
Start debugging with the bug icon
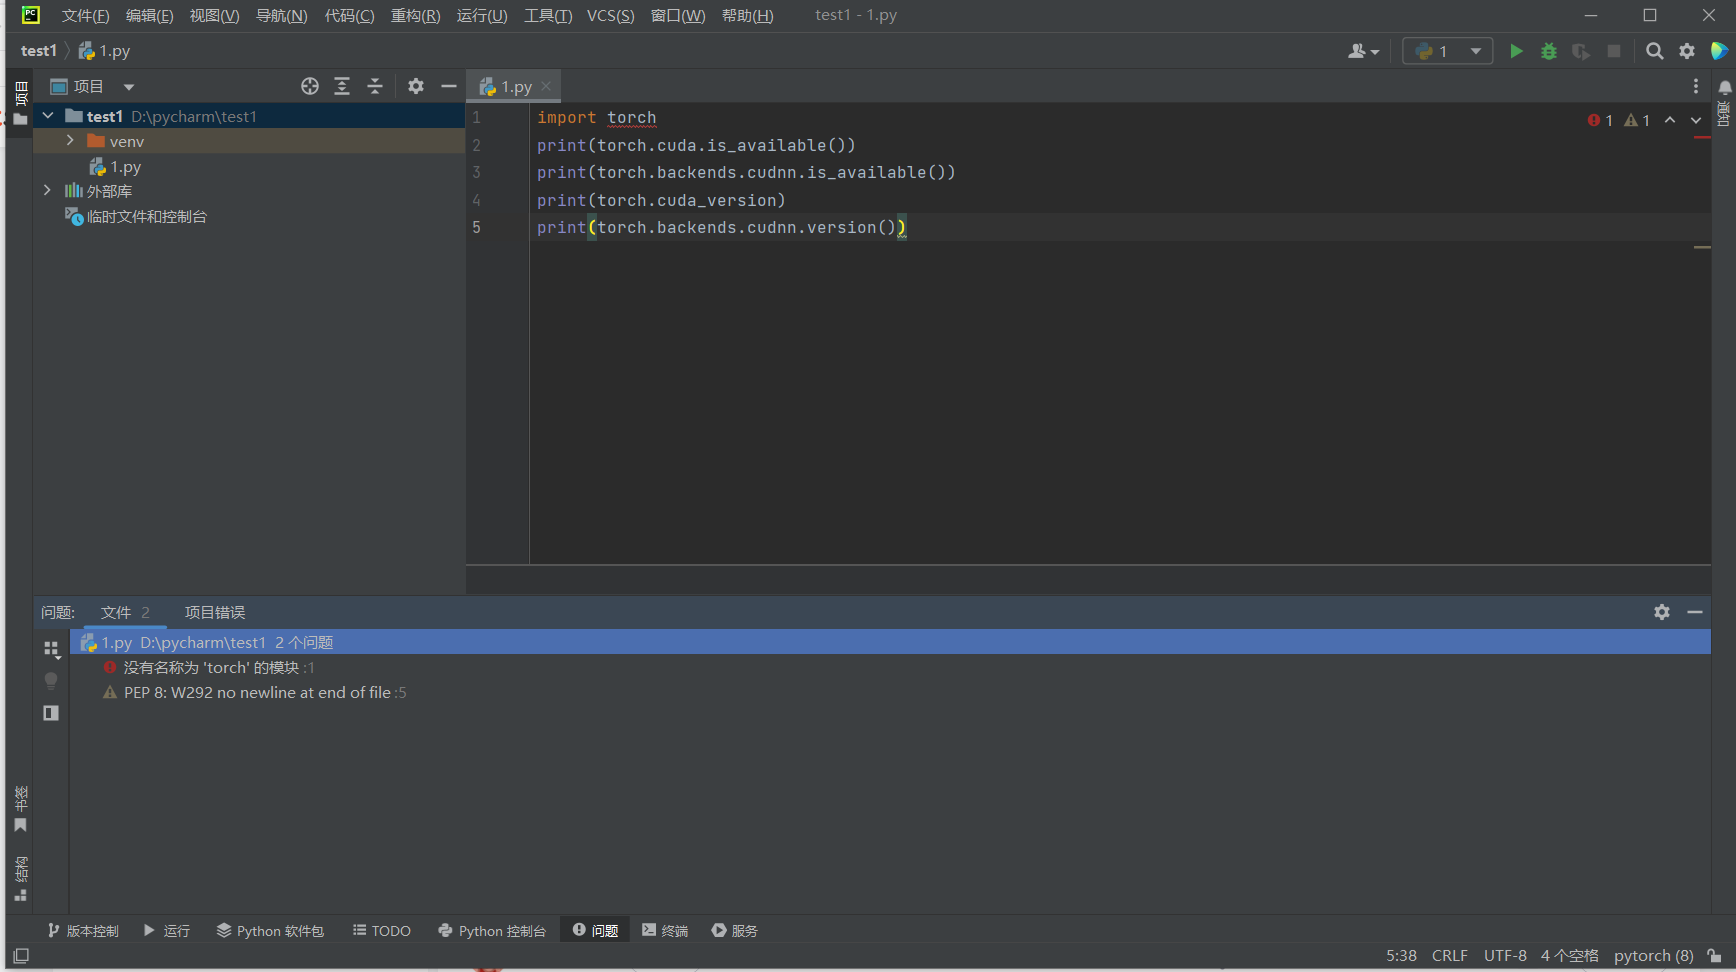[x=1548, y=51]
